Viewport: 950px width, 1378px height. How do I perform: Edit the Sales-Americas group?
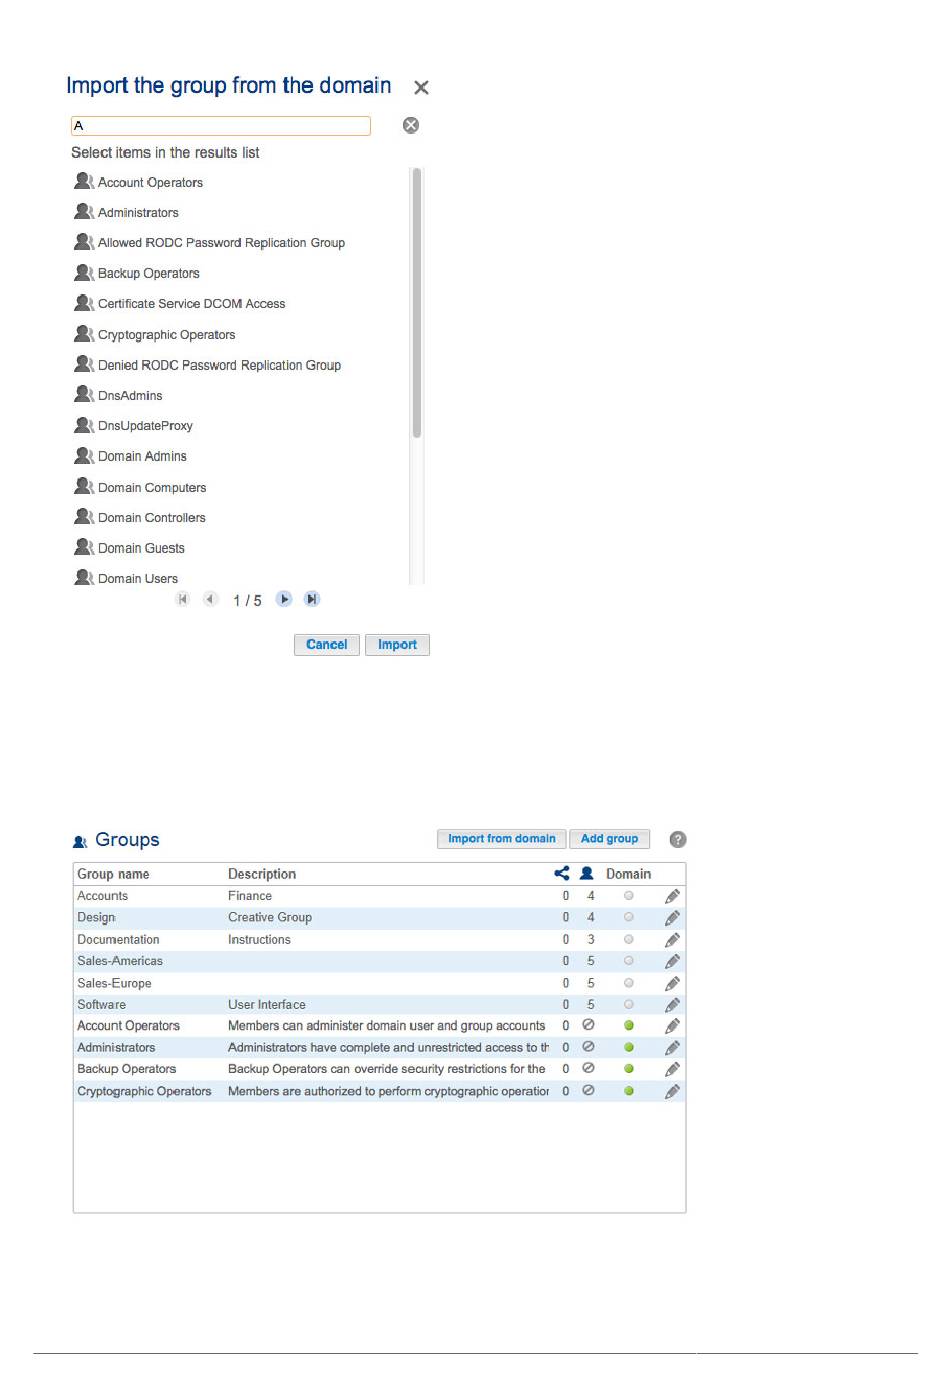point(672,961)
